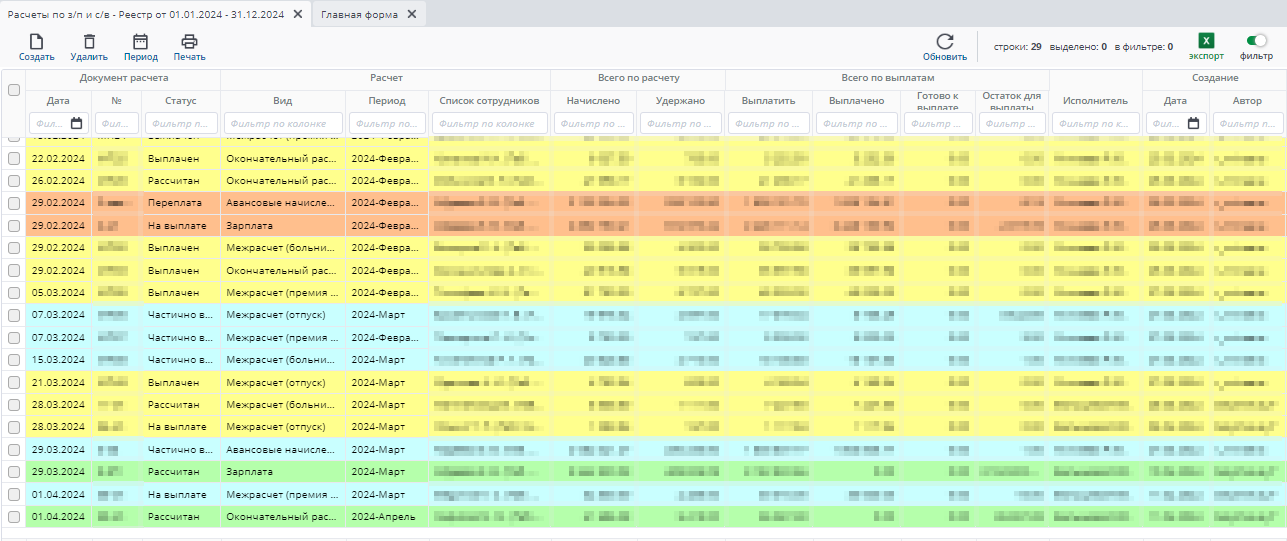Check the select-all checkbox in table header
This screenshot has width=1287, height=541.
click(x=14, y=90)
